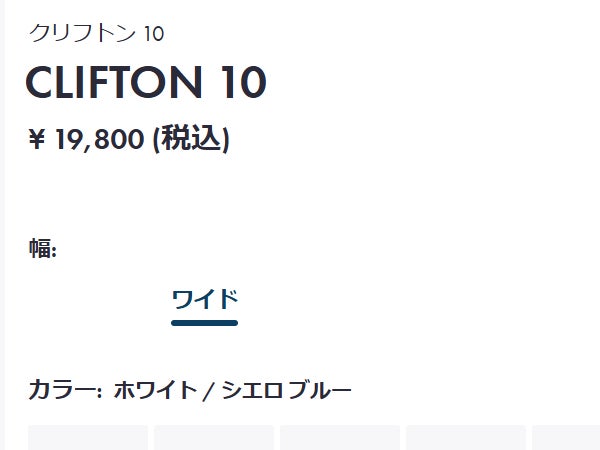
Task: Click the partially visible fifth color swatch
Action: (x=567, y=438)
